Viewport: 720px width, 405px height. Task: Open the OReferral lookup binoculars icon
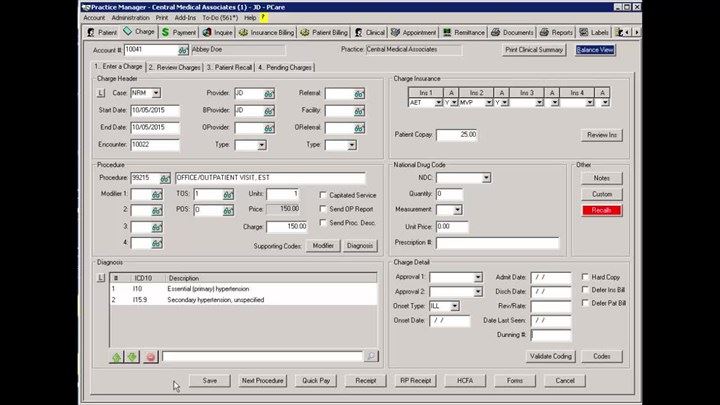(359, 128)
